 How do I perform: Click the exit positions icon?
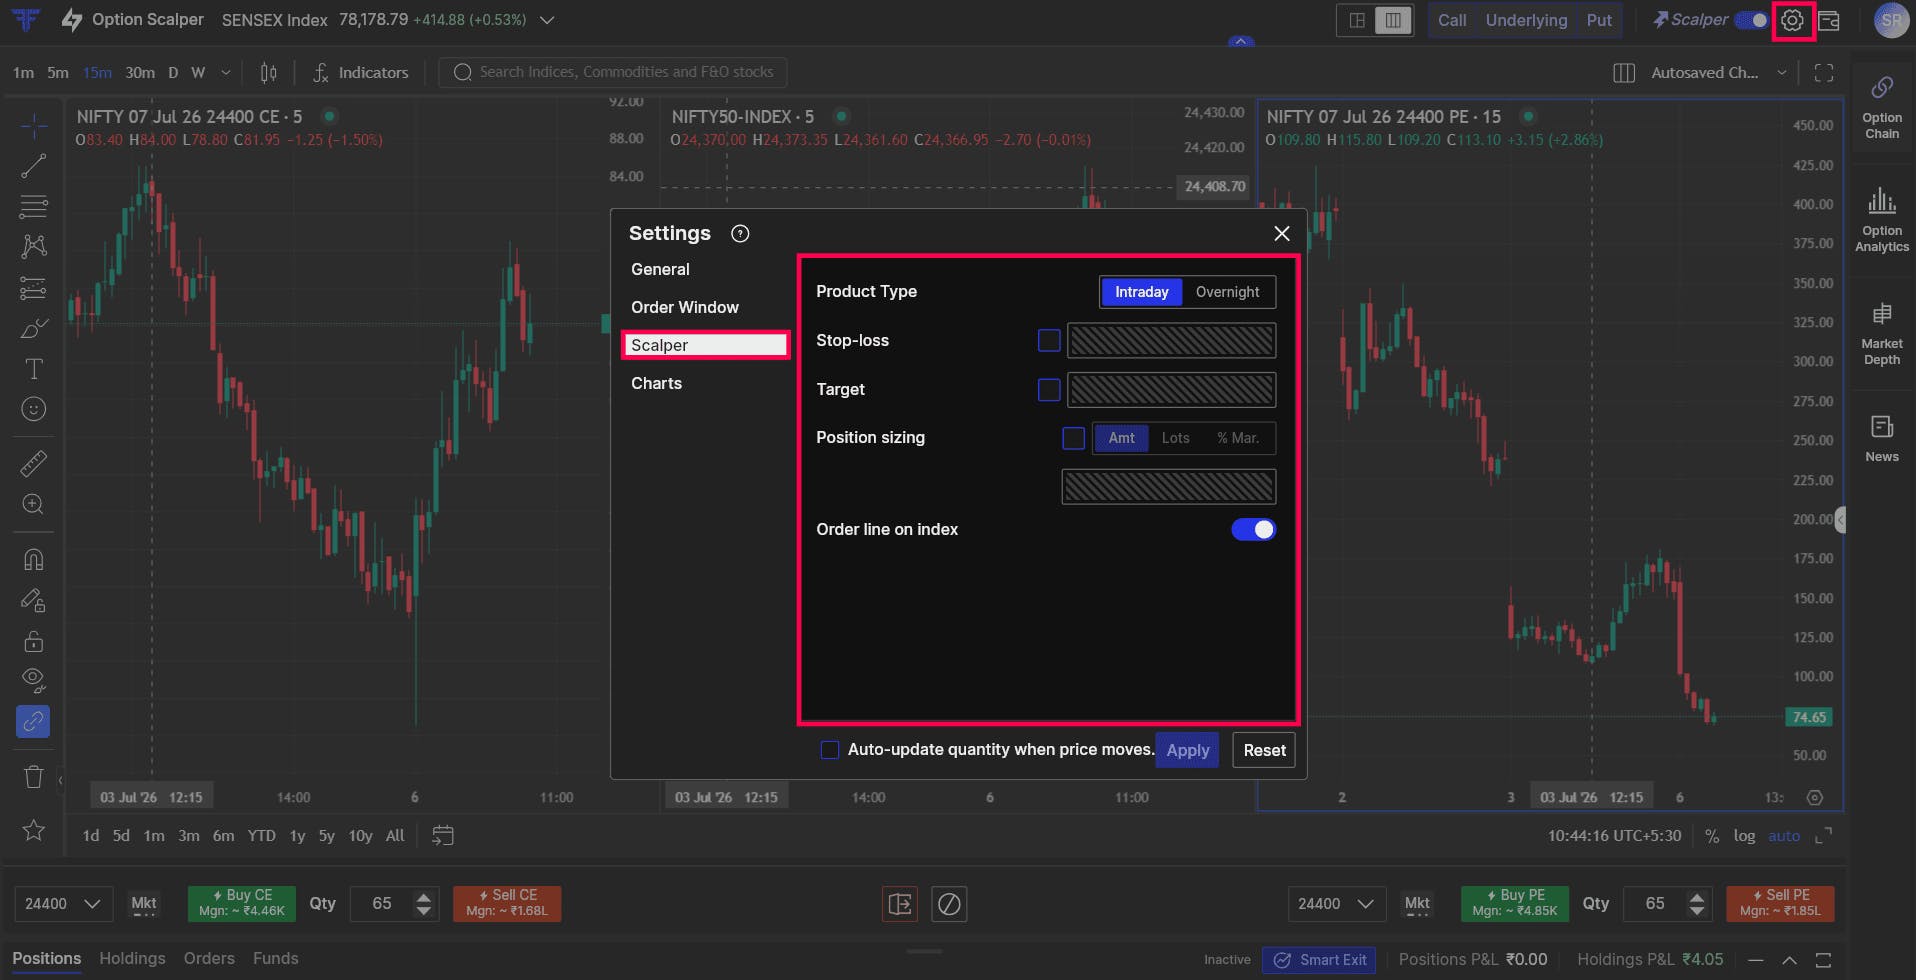click(900, 904)
